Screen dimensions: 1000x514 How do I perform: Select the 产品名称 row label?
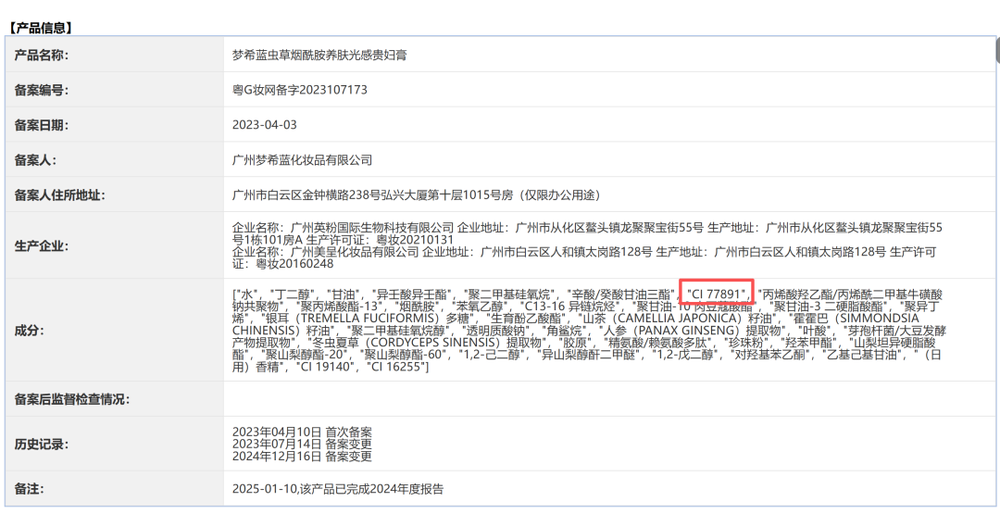[x=41, y=55]
